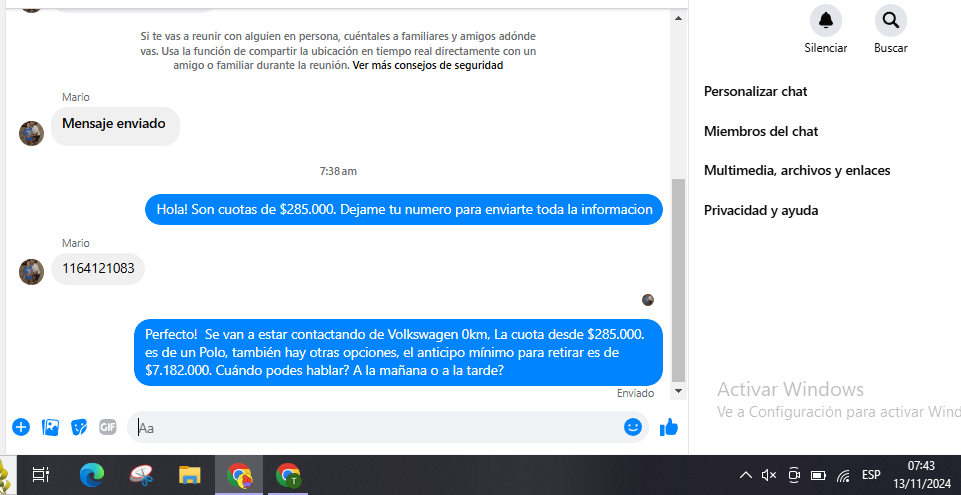961x495 pixels.
Task: Expand Miembros del chat section
Action: coord(761,131)
